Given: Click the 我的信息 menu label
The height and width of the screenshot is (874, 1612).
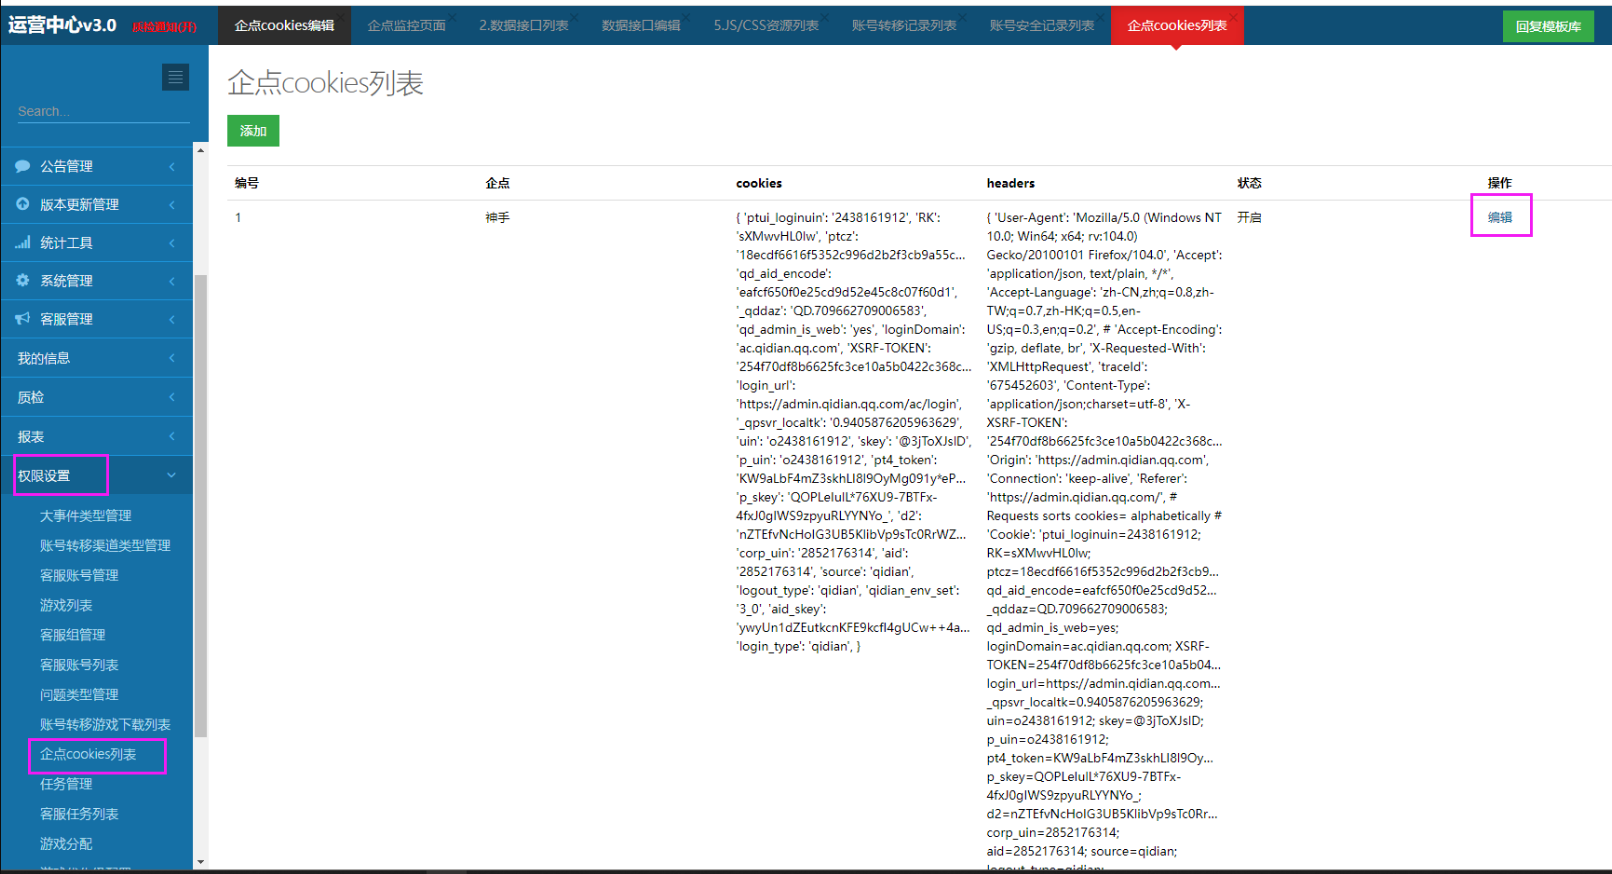Looking at the screenshot, I should pyautogui.click(x=44, y=358).
